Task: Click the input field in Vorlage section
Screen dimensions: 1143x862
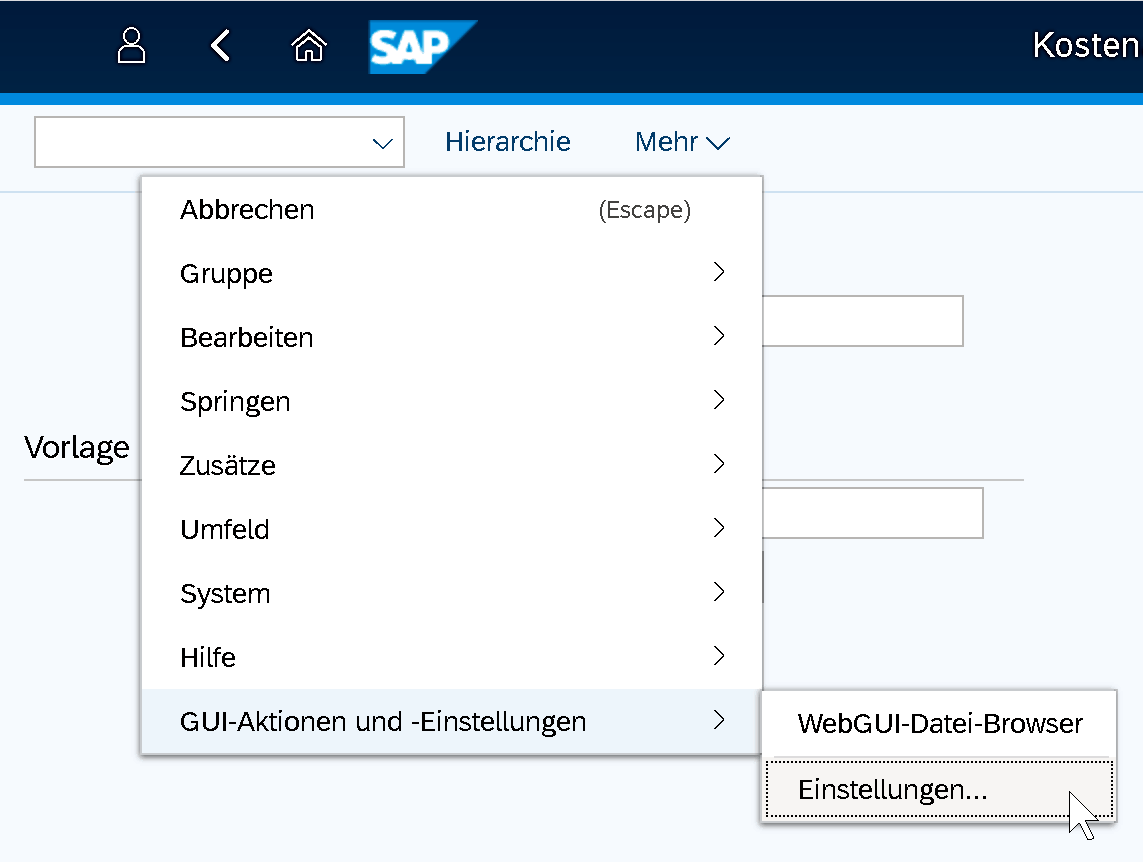Action: point(873,513)
